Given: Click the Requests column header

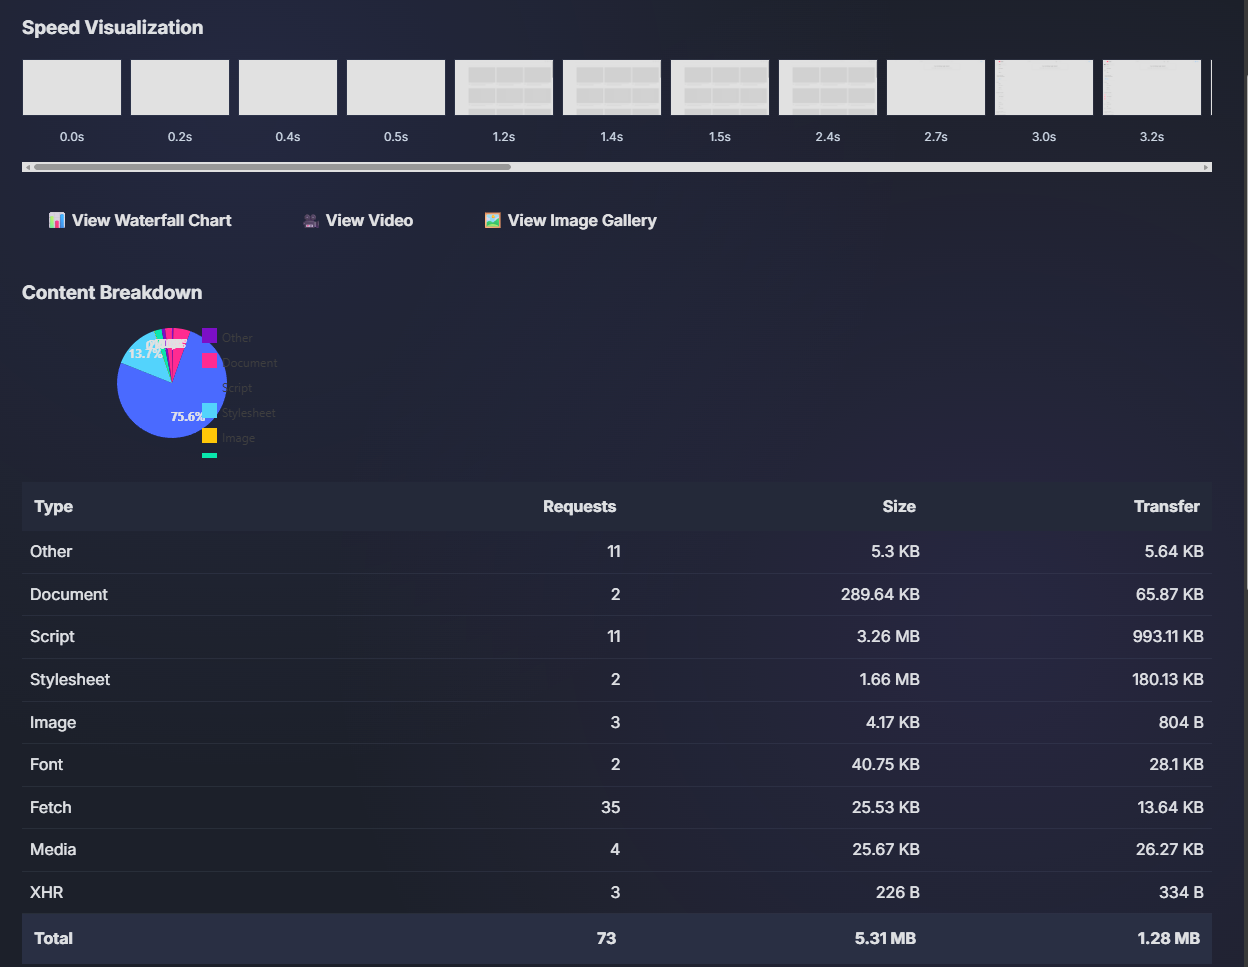Looking at the screenshot, I should [x=579, y=506].
